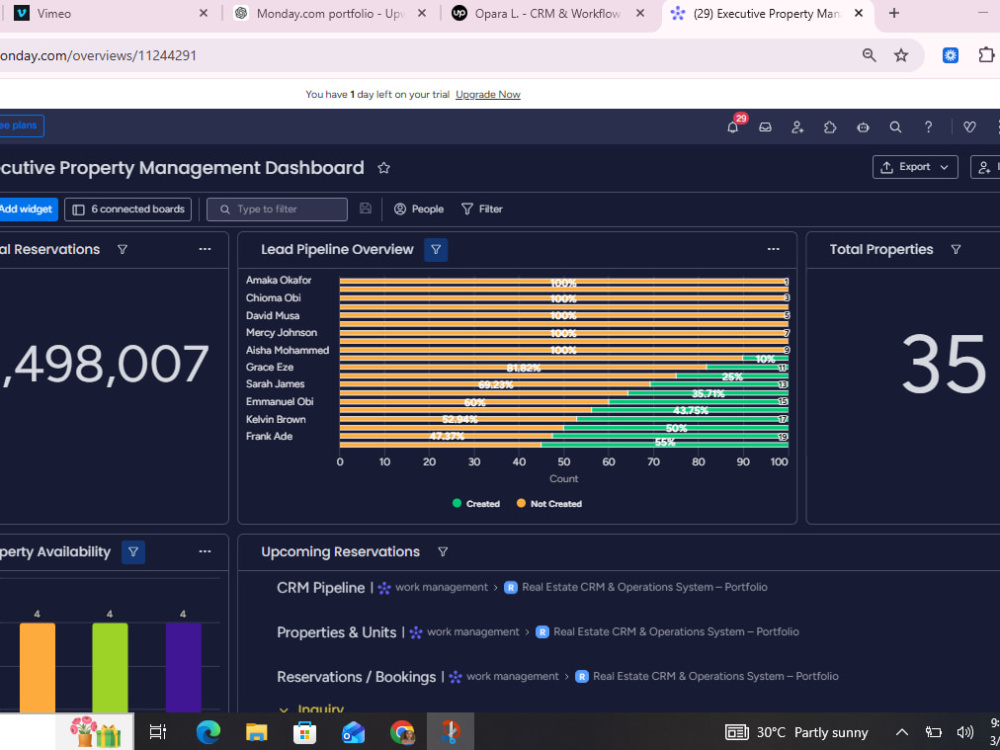Open the CRM Pipeline board link

(x=320, y=588)
